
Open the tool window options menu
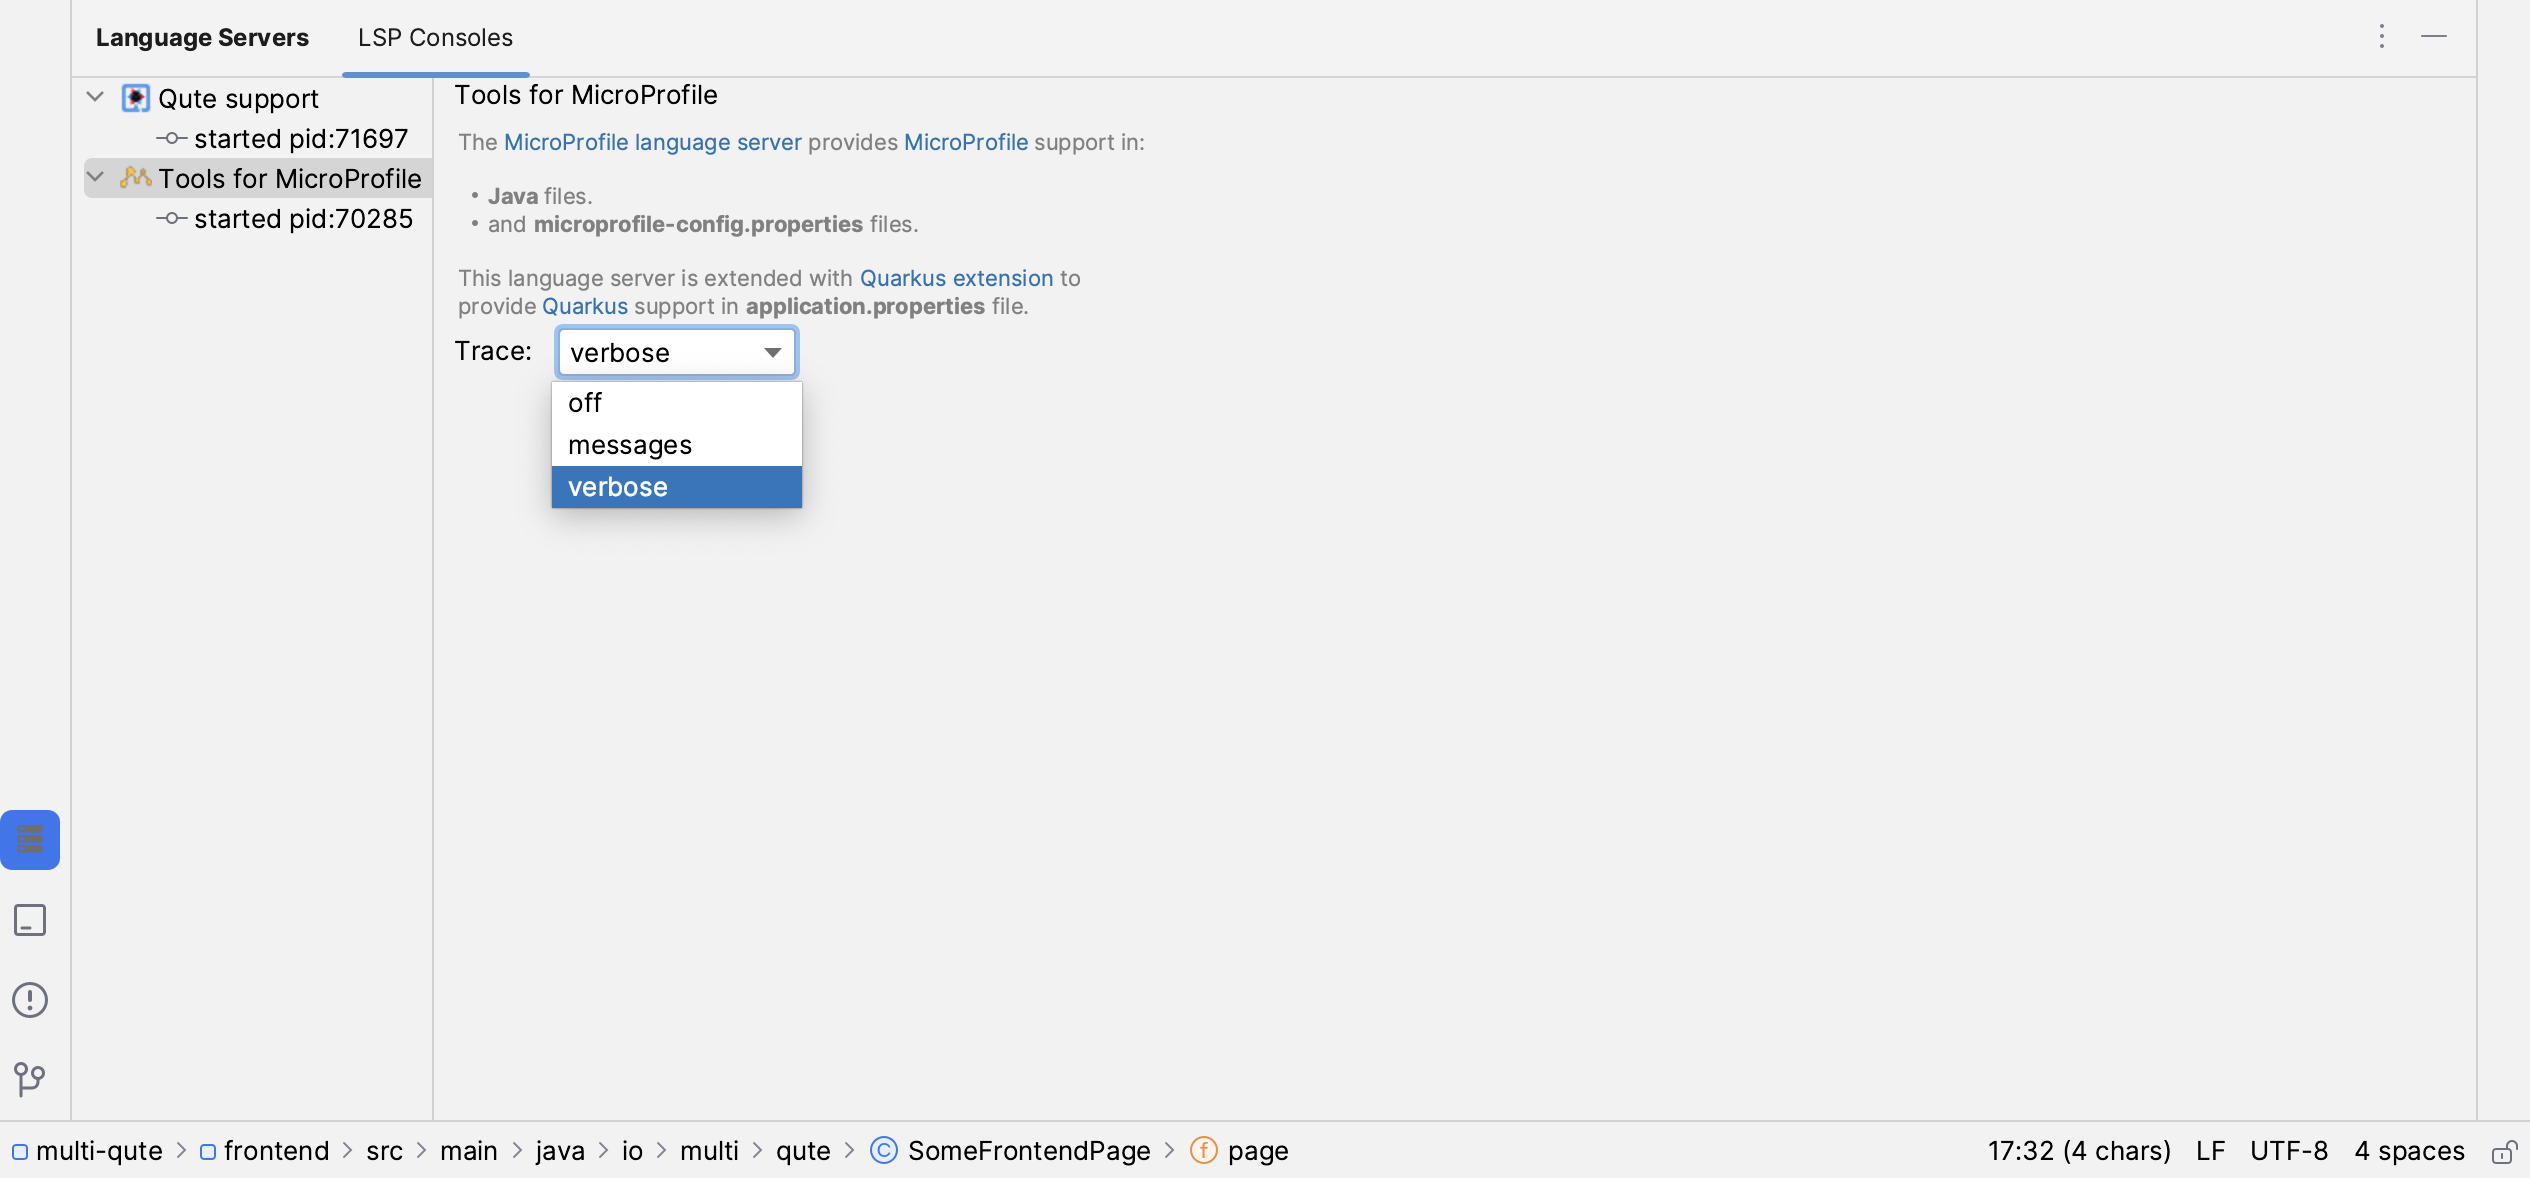point(2382,37)
